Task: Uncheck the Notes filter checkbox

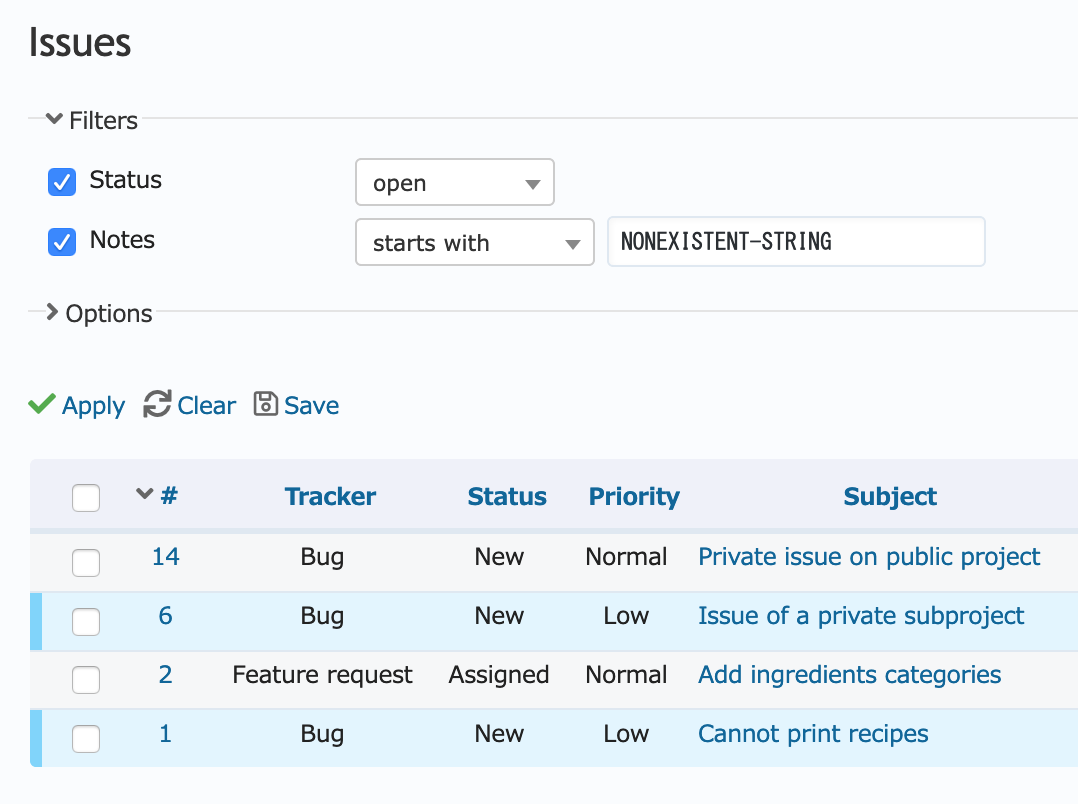Action: [x=62, y=242]
